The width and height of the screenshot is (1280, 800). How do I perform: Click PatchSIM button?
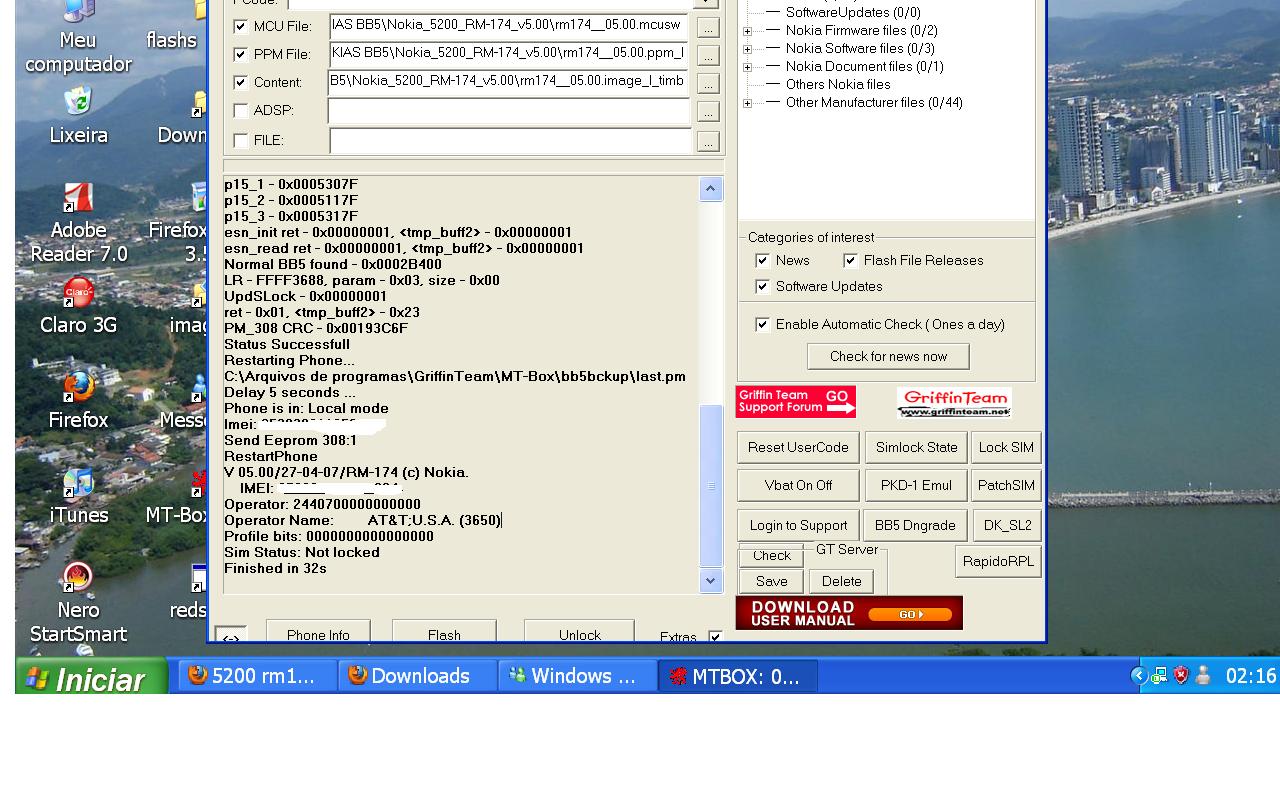click(1007, 485)
